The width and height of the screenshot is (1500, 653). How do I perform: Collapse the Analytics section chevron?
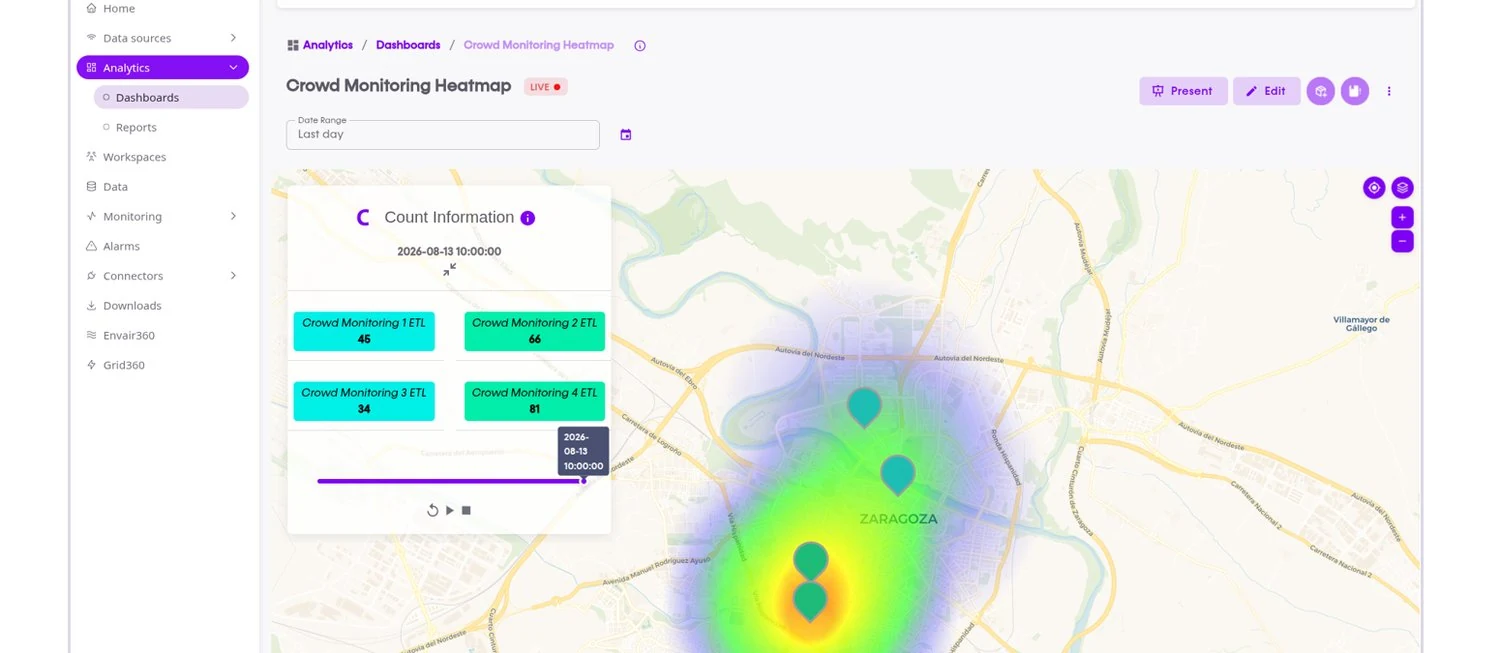click(233, 68)
